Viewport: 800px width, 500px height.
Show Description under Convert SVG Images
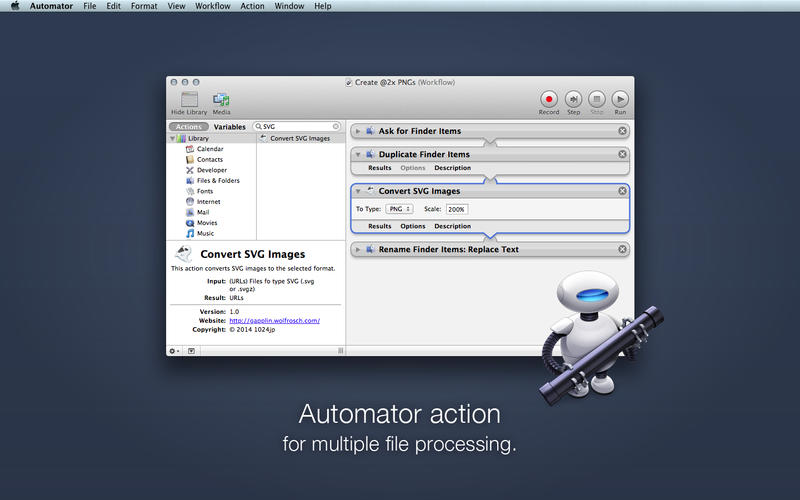(x=453, y=226)
